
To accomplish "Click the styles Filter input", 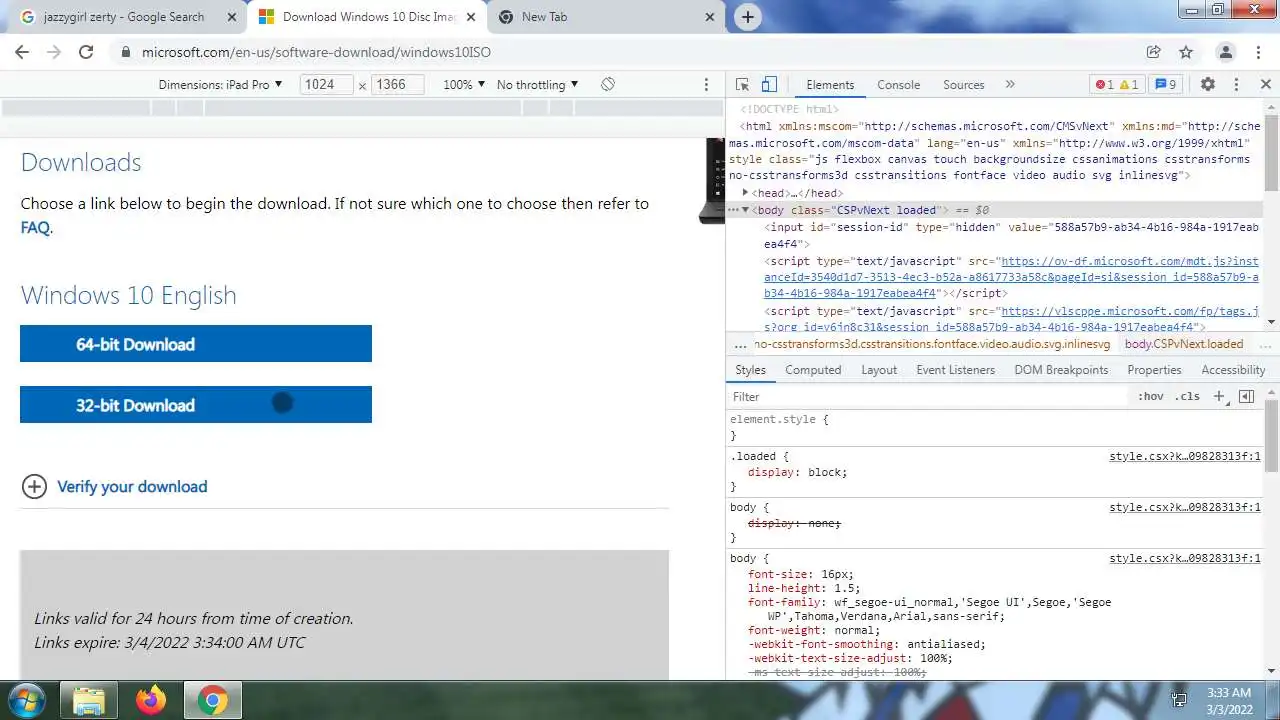I will point(928,397).
